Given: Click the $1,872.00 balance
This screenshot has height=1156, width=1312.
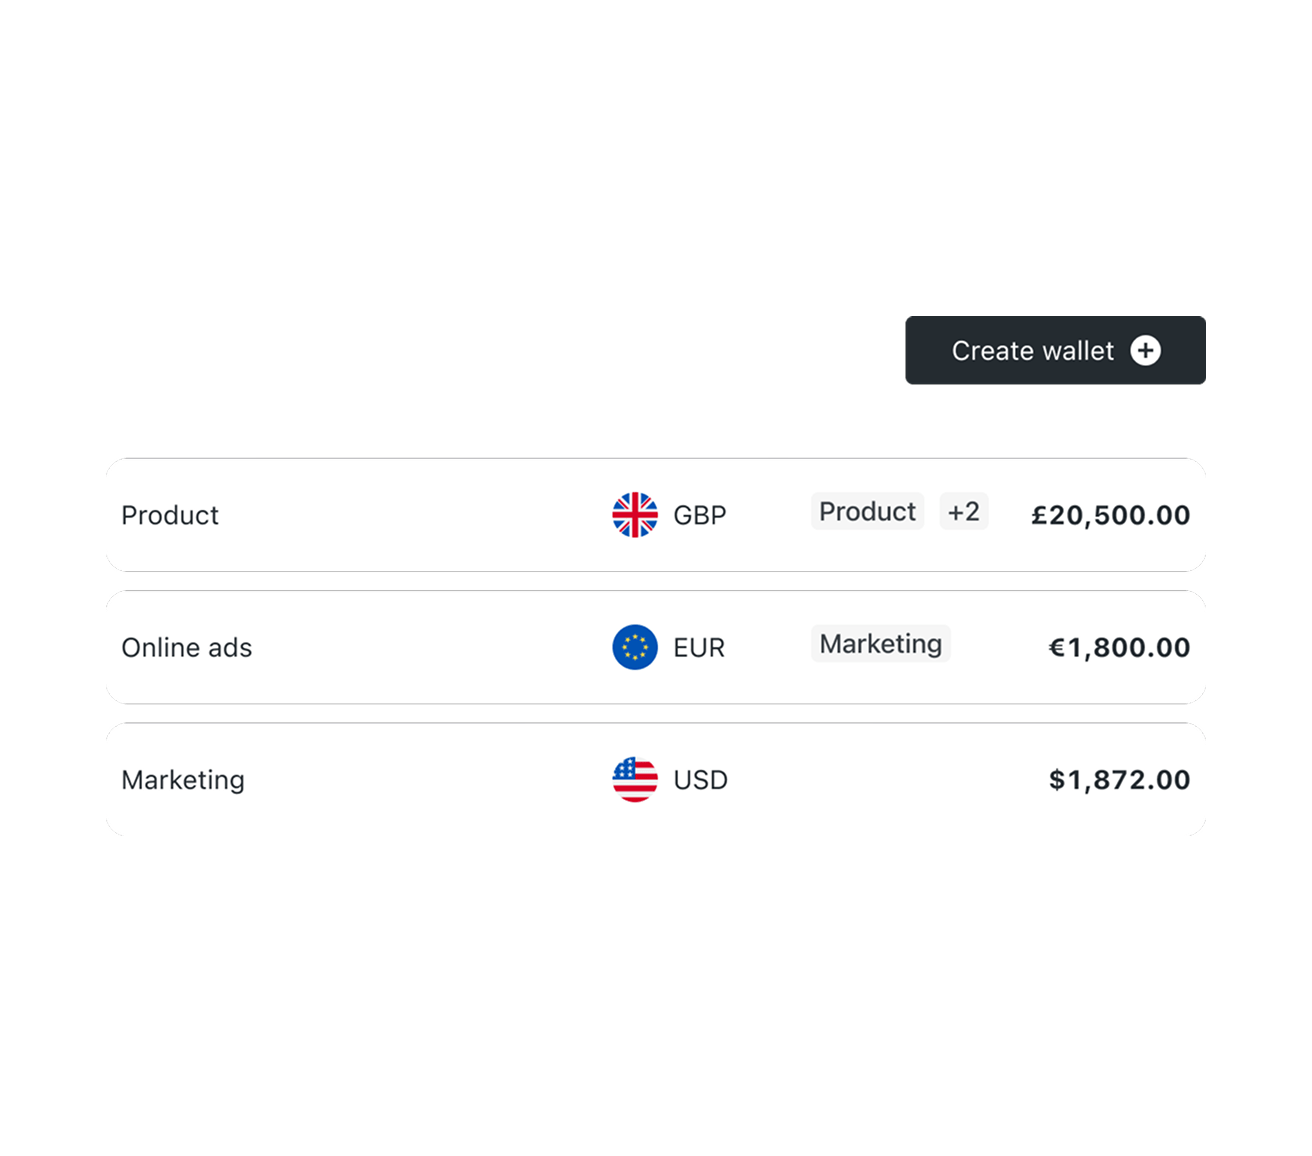Looking at the screenshot, I should pyautogui.click(x=1119, y=780).
